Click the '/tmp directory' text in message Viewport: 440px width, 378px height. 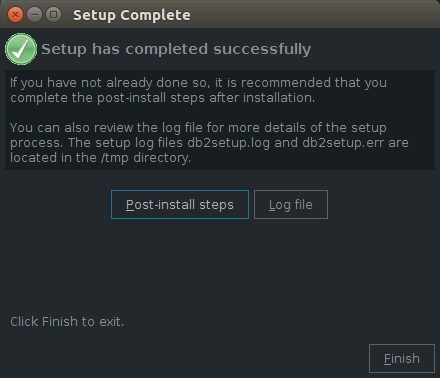[x=146, y=158]
